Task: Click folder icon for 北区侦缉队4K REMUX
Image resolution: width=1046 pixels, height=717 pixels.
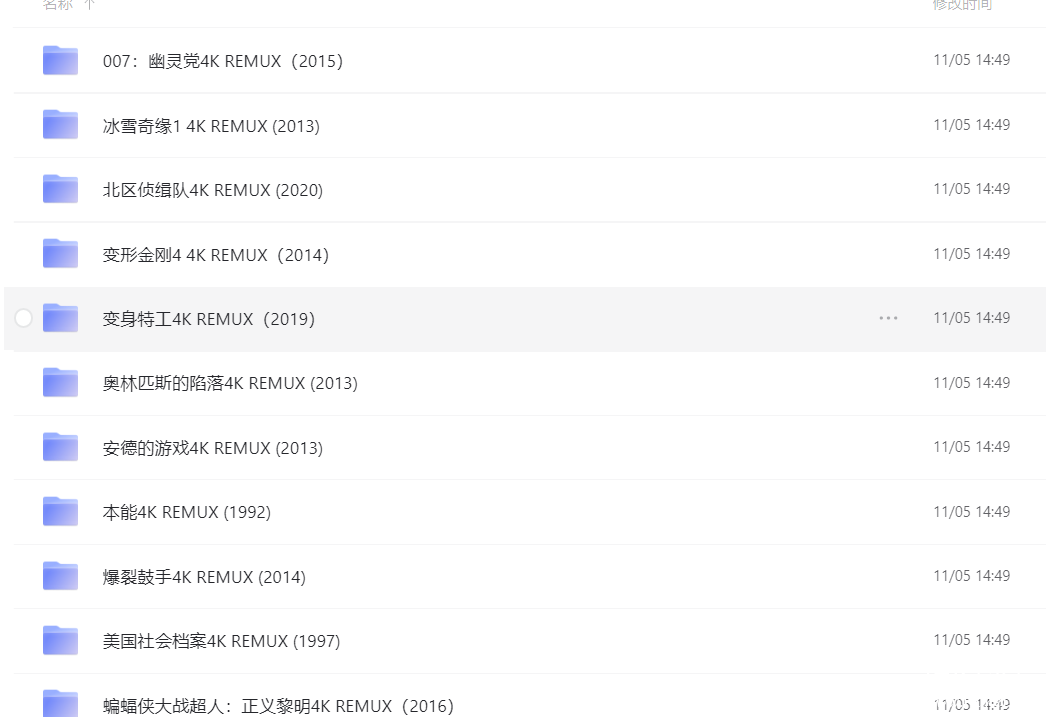Action: (x=60, y=189)
